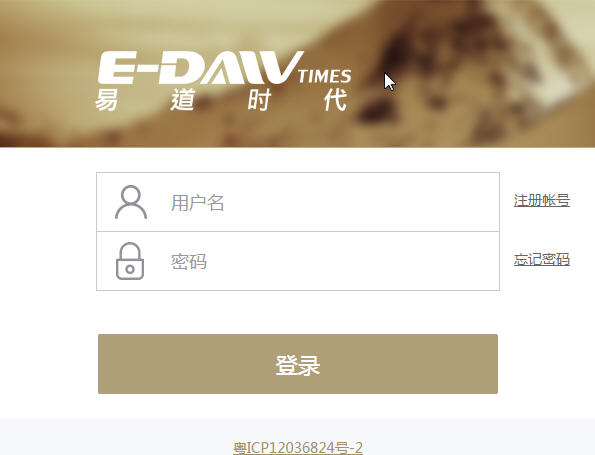This screenshot has height=455, width=595.
Task: Click the 道 character in the logo
Action: tap(183, 99)
